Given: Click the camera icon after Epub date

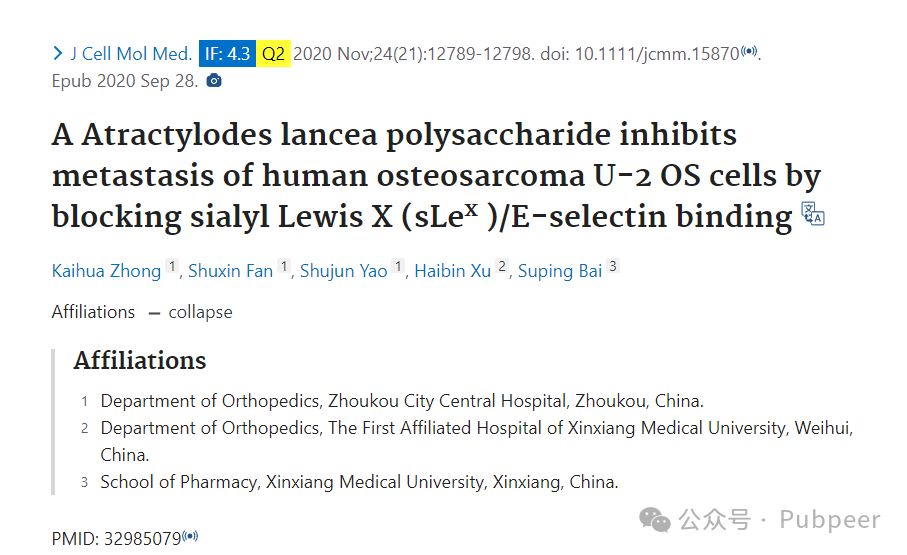Looking at the screenshot, I should 214,80.
